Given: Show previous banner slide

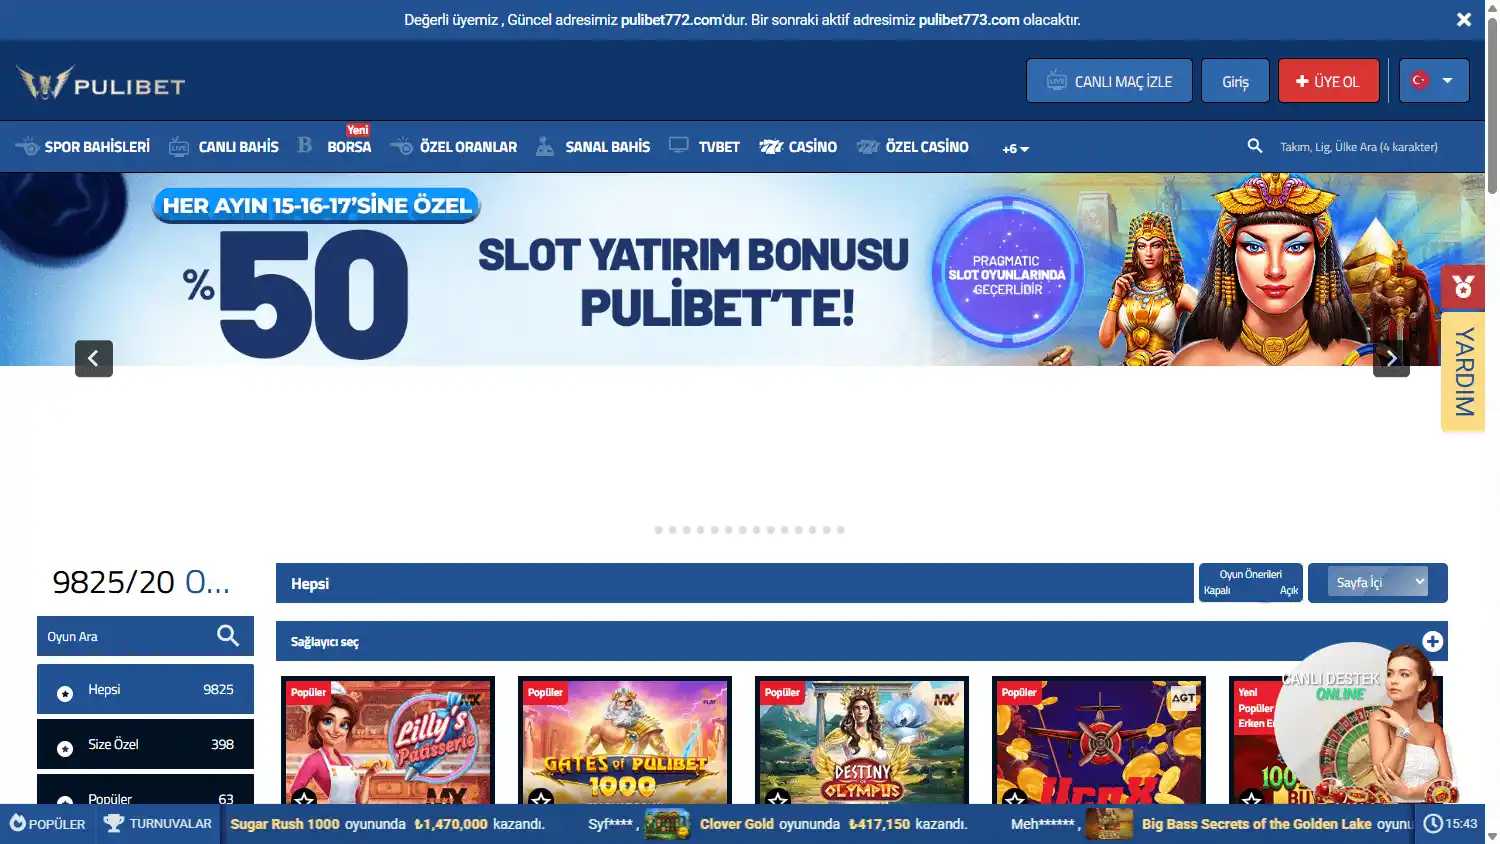Looking at the screenshot, I should pyautogui.click(x=94, y=358).
